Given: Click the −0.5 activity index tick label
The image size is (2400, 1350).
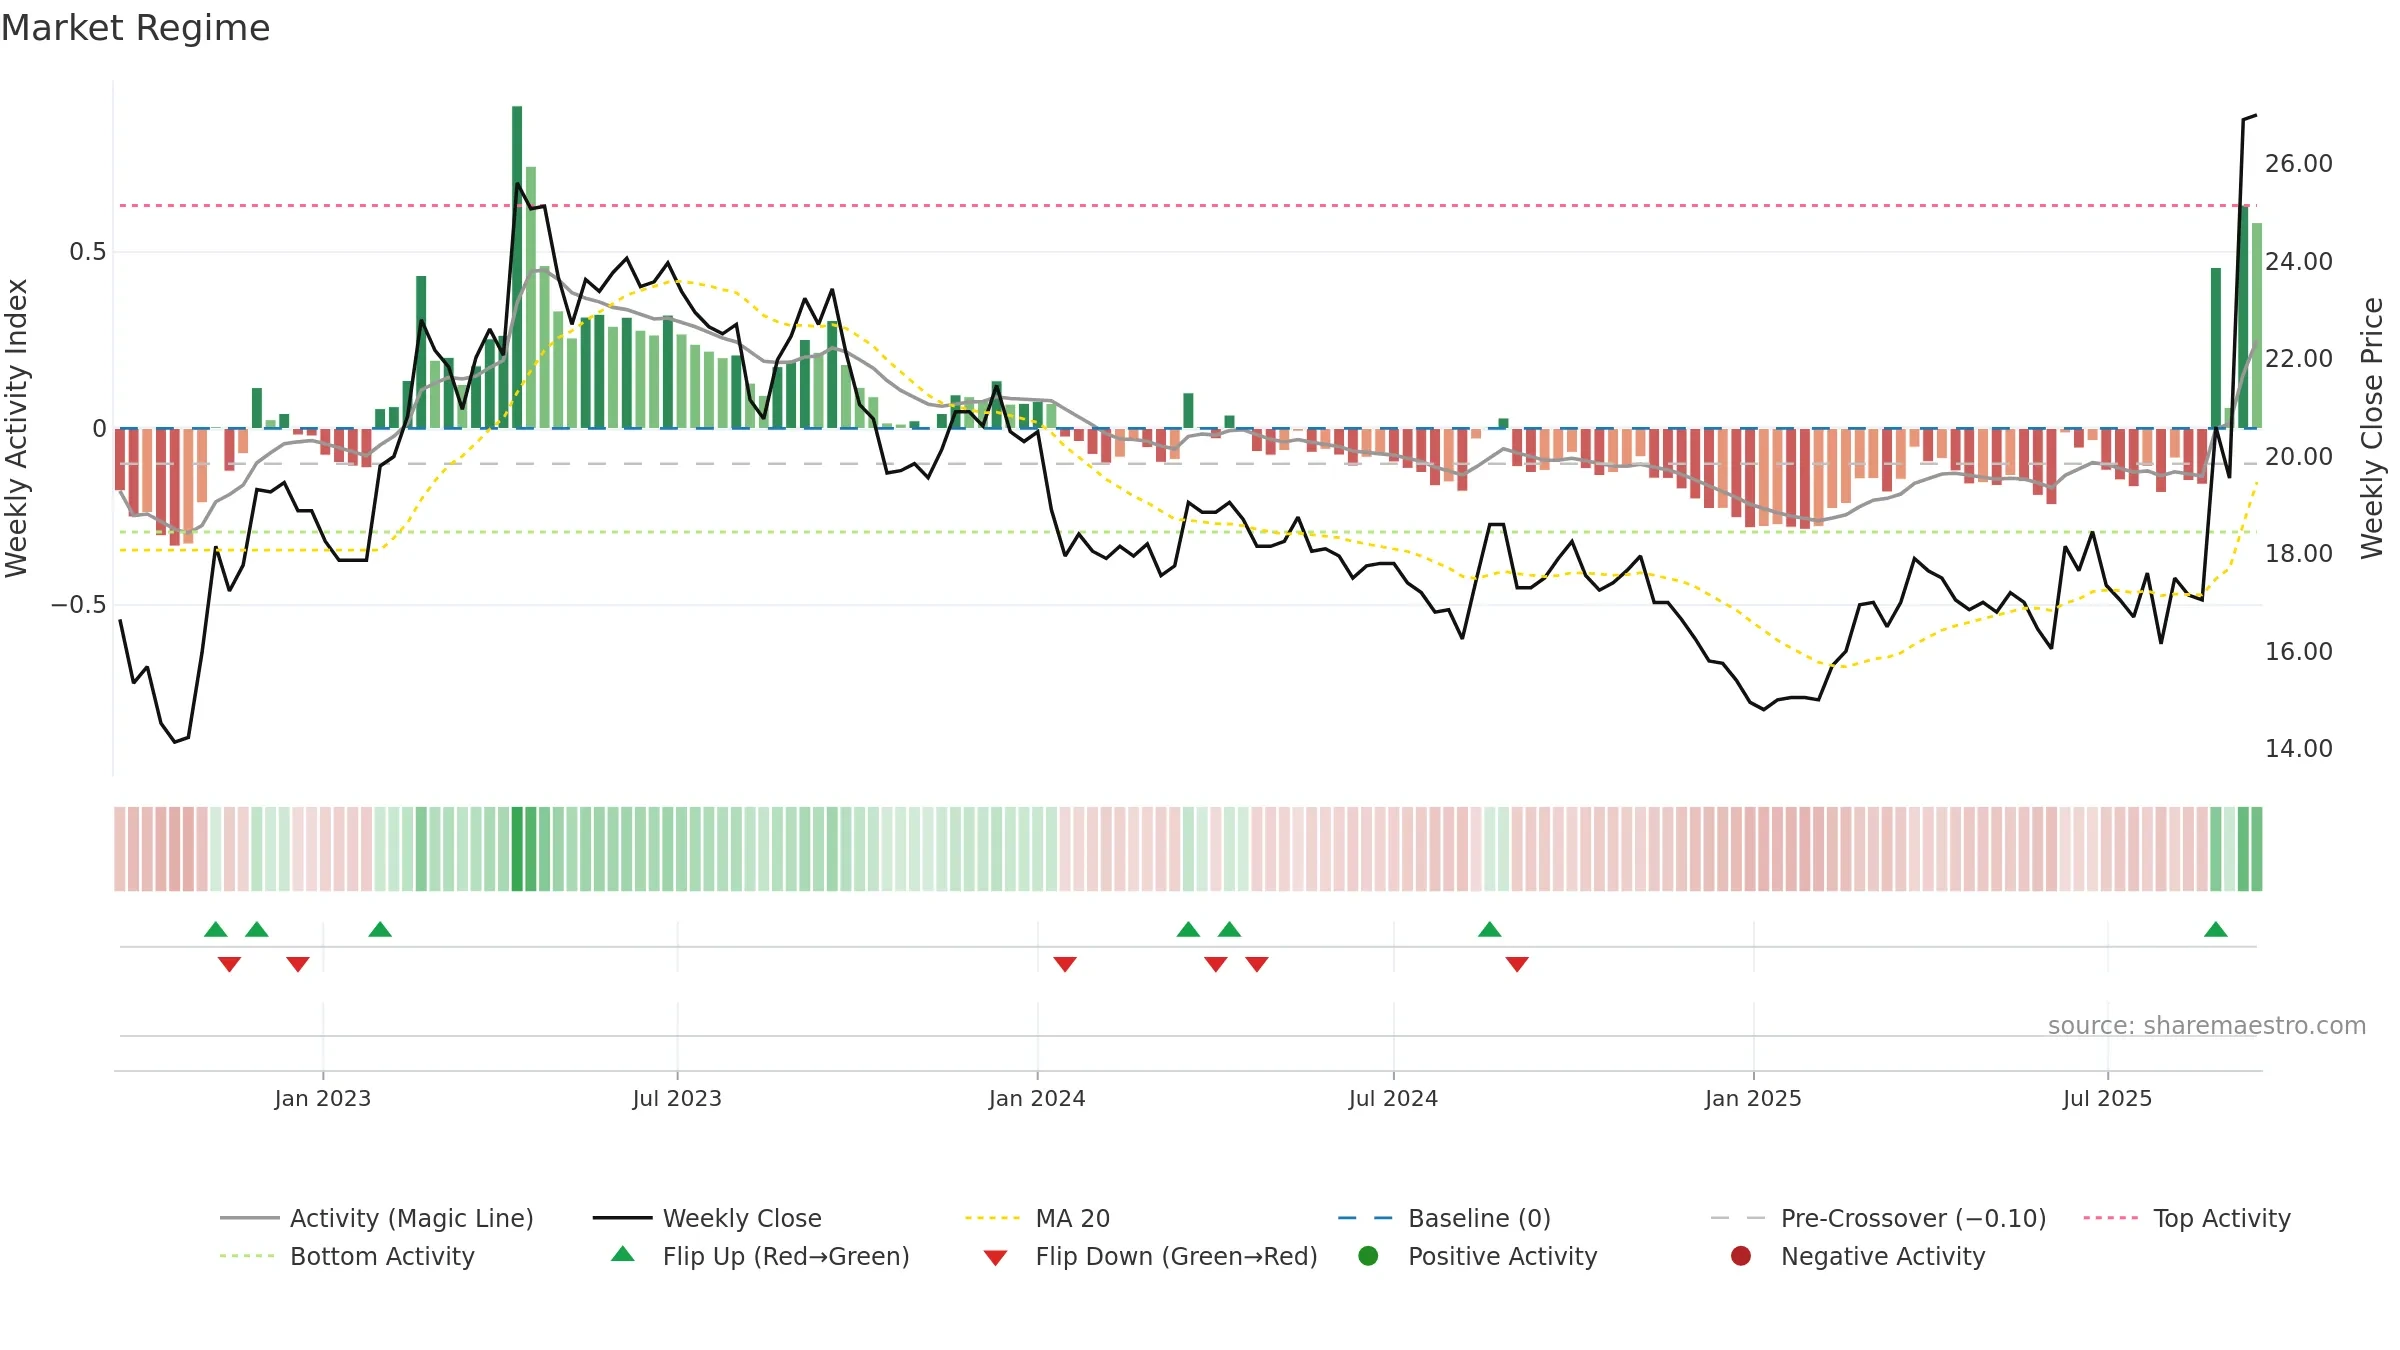Looking at the screenshot, I should 78,604.
